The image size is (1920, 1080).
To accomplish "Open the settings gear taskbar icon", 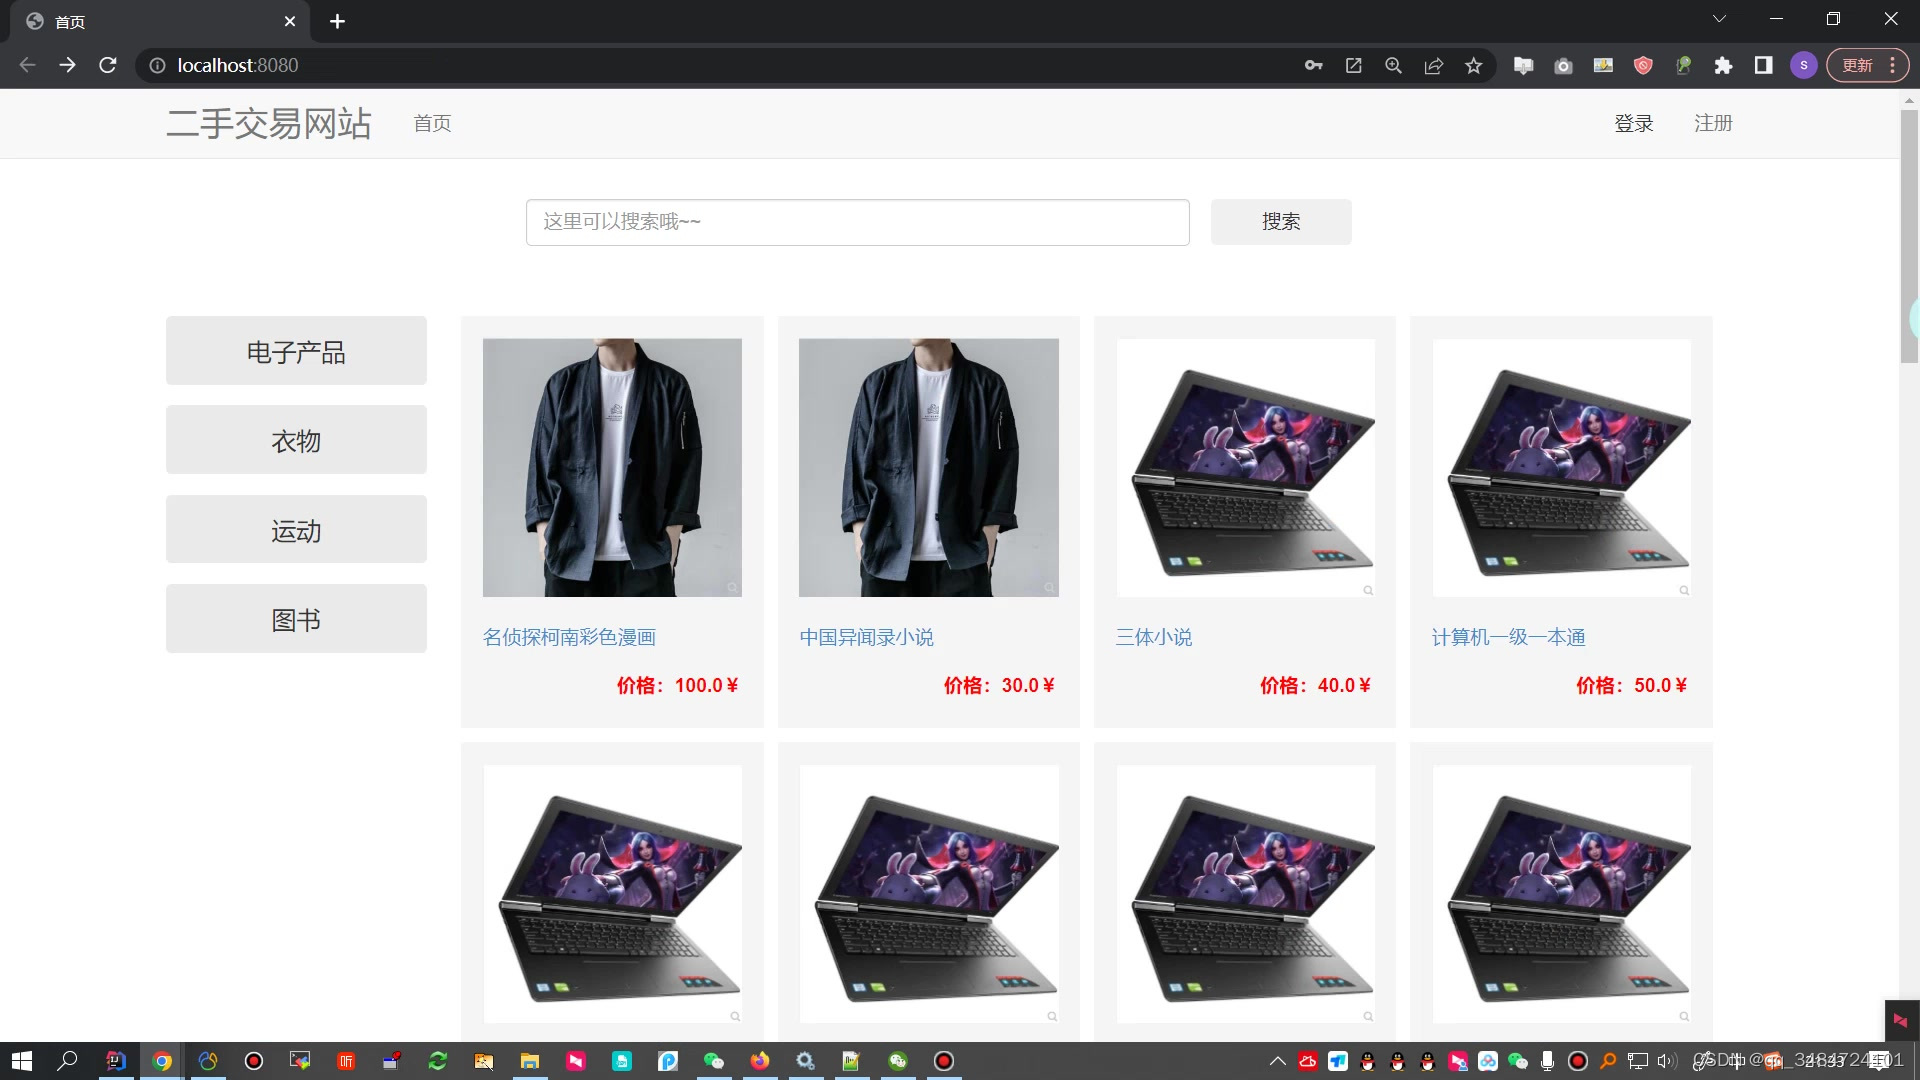I will (806, 1061).
